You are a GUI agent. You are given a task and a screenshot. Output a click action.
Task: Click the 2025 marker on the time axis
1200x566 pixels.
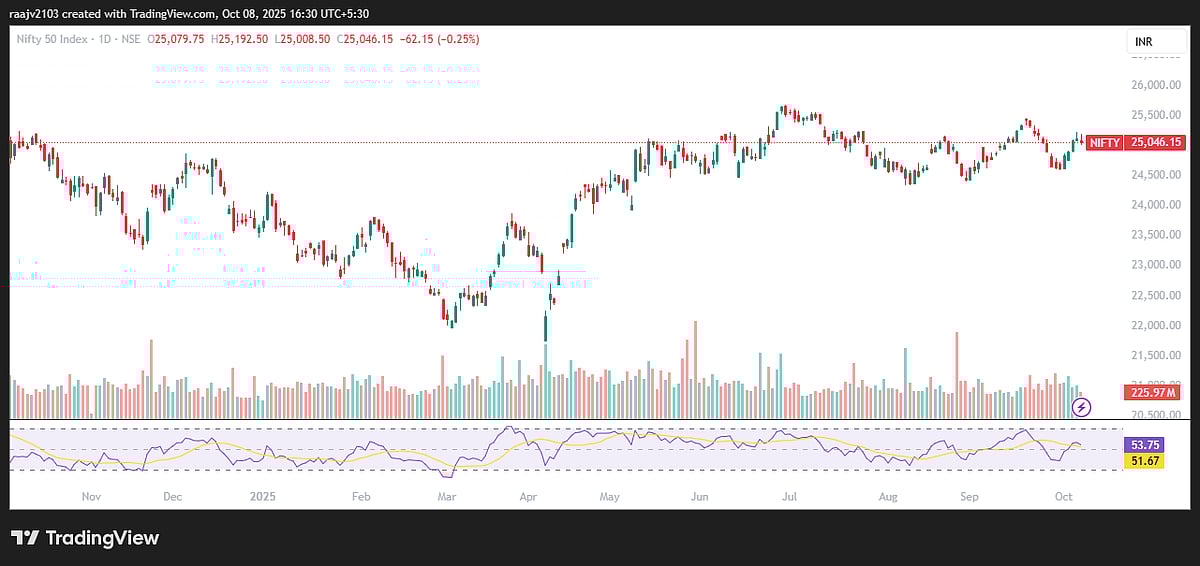click(262, 496)
